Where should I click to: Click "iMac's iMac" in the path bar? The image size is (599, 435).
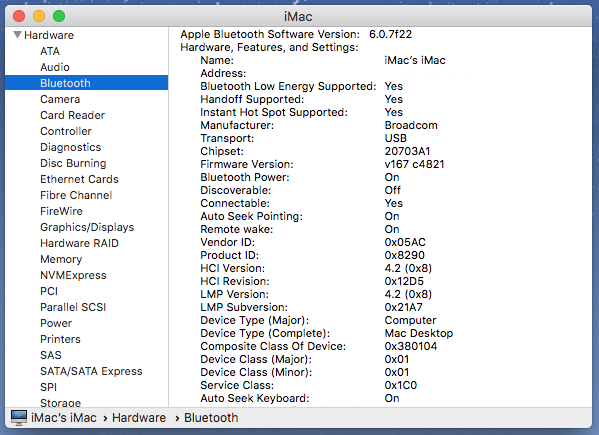(63, 418)
